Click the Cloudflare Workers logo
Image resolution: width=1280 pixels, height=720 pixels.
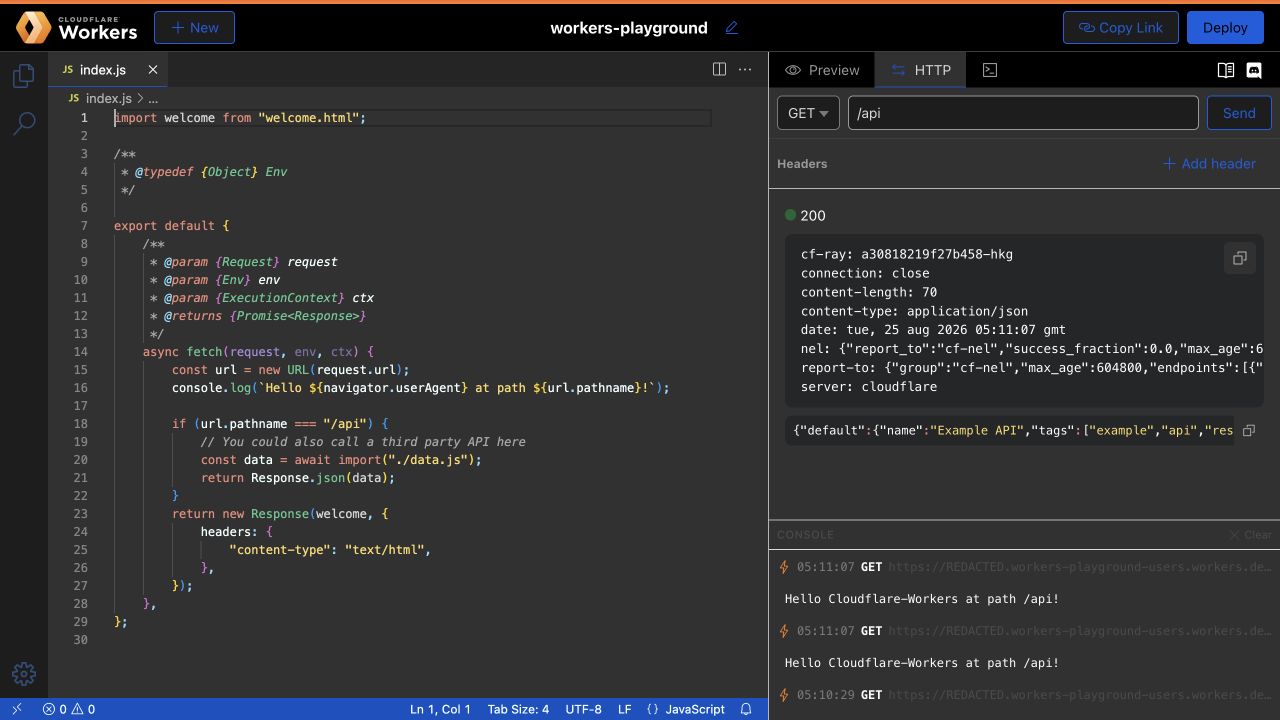(x=77, y=28)
